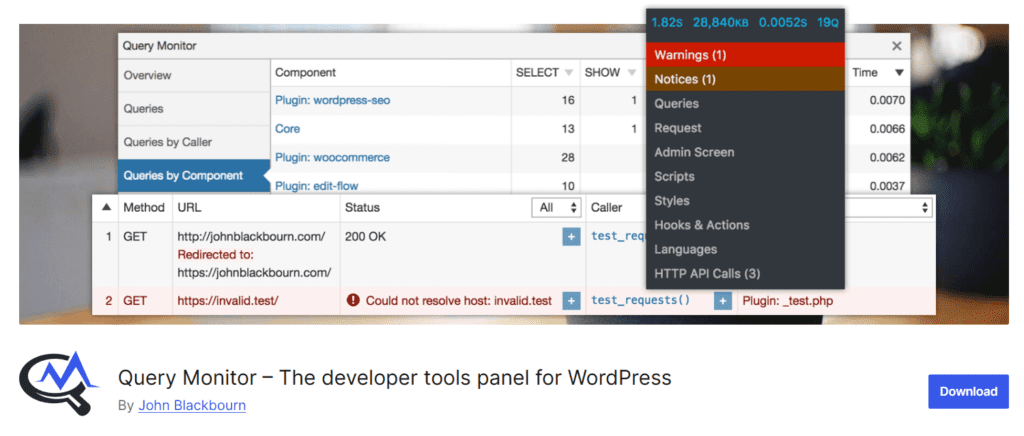Select the Queries sidebar tab
Viewport: 1024px width, 436px height.
tap(194, 109)
